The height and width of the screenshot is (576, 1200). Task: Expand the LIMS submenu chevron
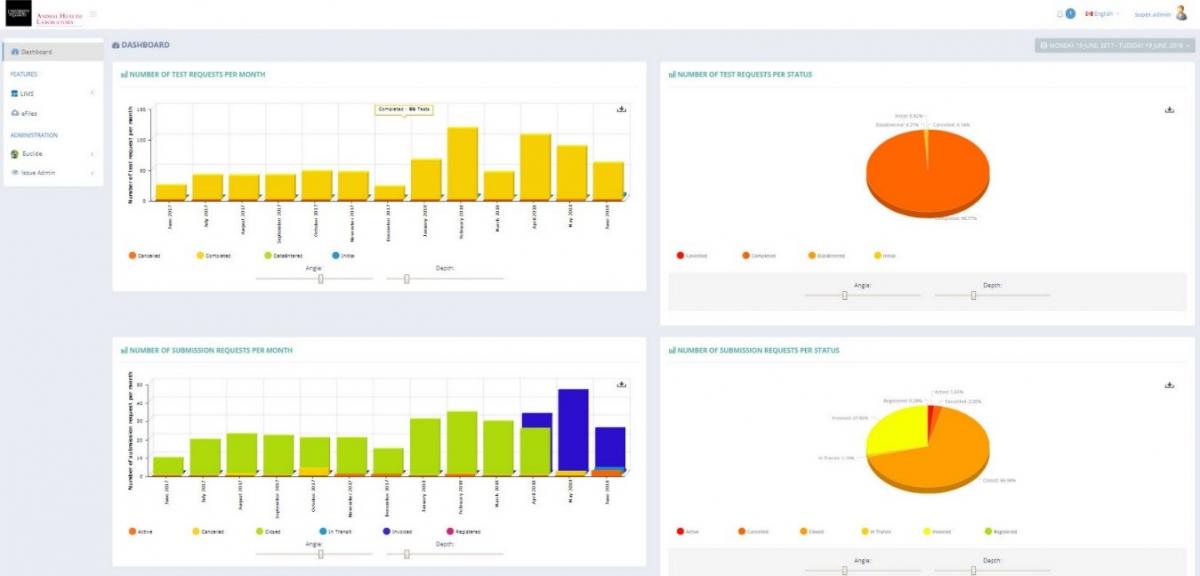[92, 93]
